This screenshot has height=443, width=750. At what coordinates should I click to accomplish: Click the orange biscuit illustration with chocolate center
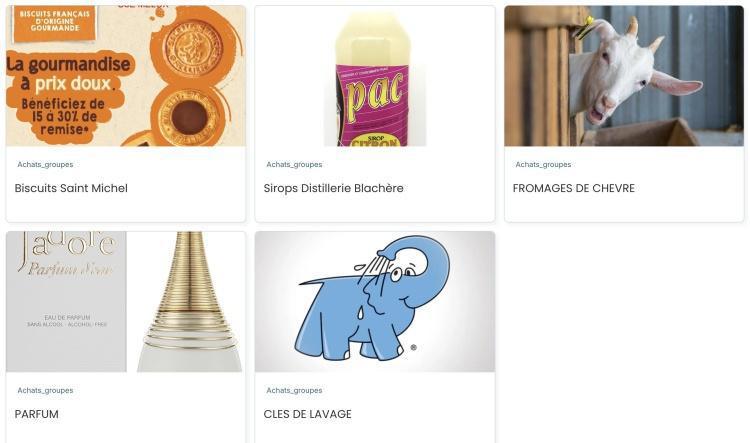[x=190, y=117]
